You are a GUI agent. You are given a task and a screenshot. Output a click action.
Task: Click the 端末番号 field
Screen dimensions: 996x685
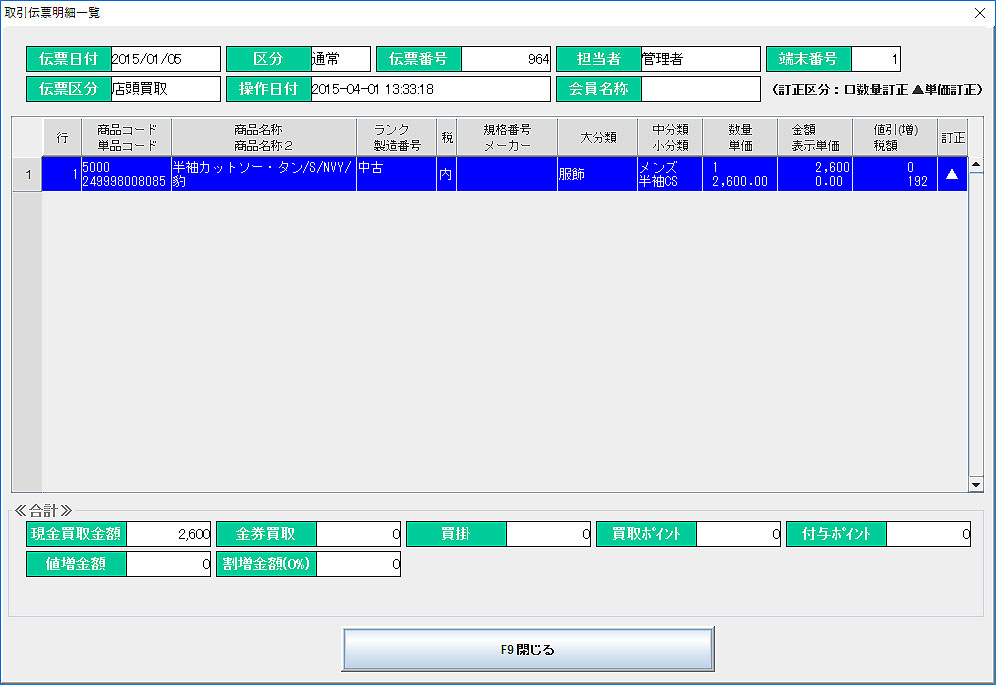[876, 59]
